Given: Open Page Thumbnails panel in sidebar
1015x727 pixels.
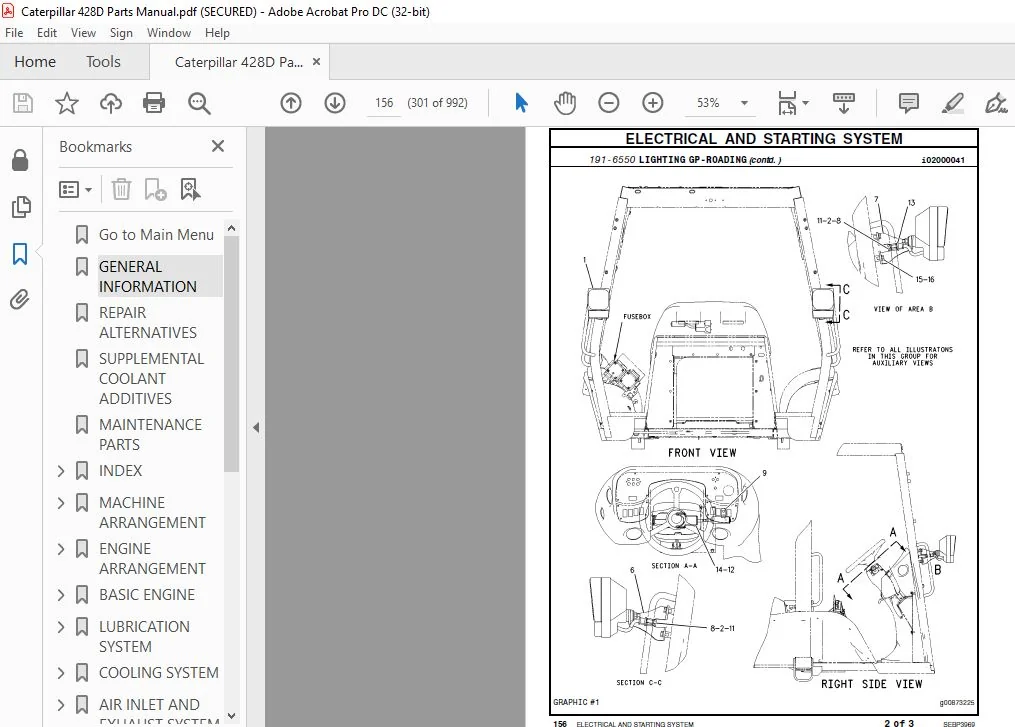Looking at the screenshot, I should [x=21, y=207].
